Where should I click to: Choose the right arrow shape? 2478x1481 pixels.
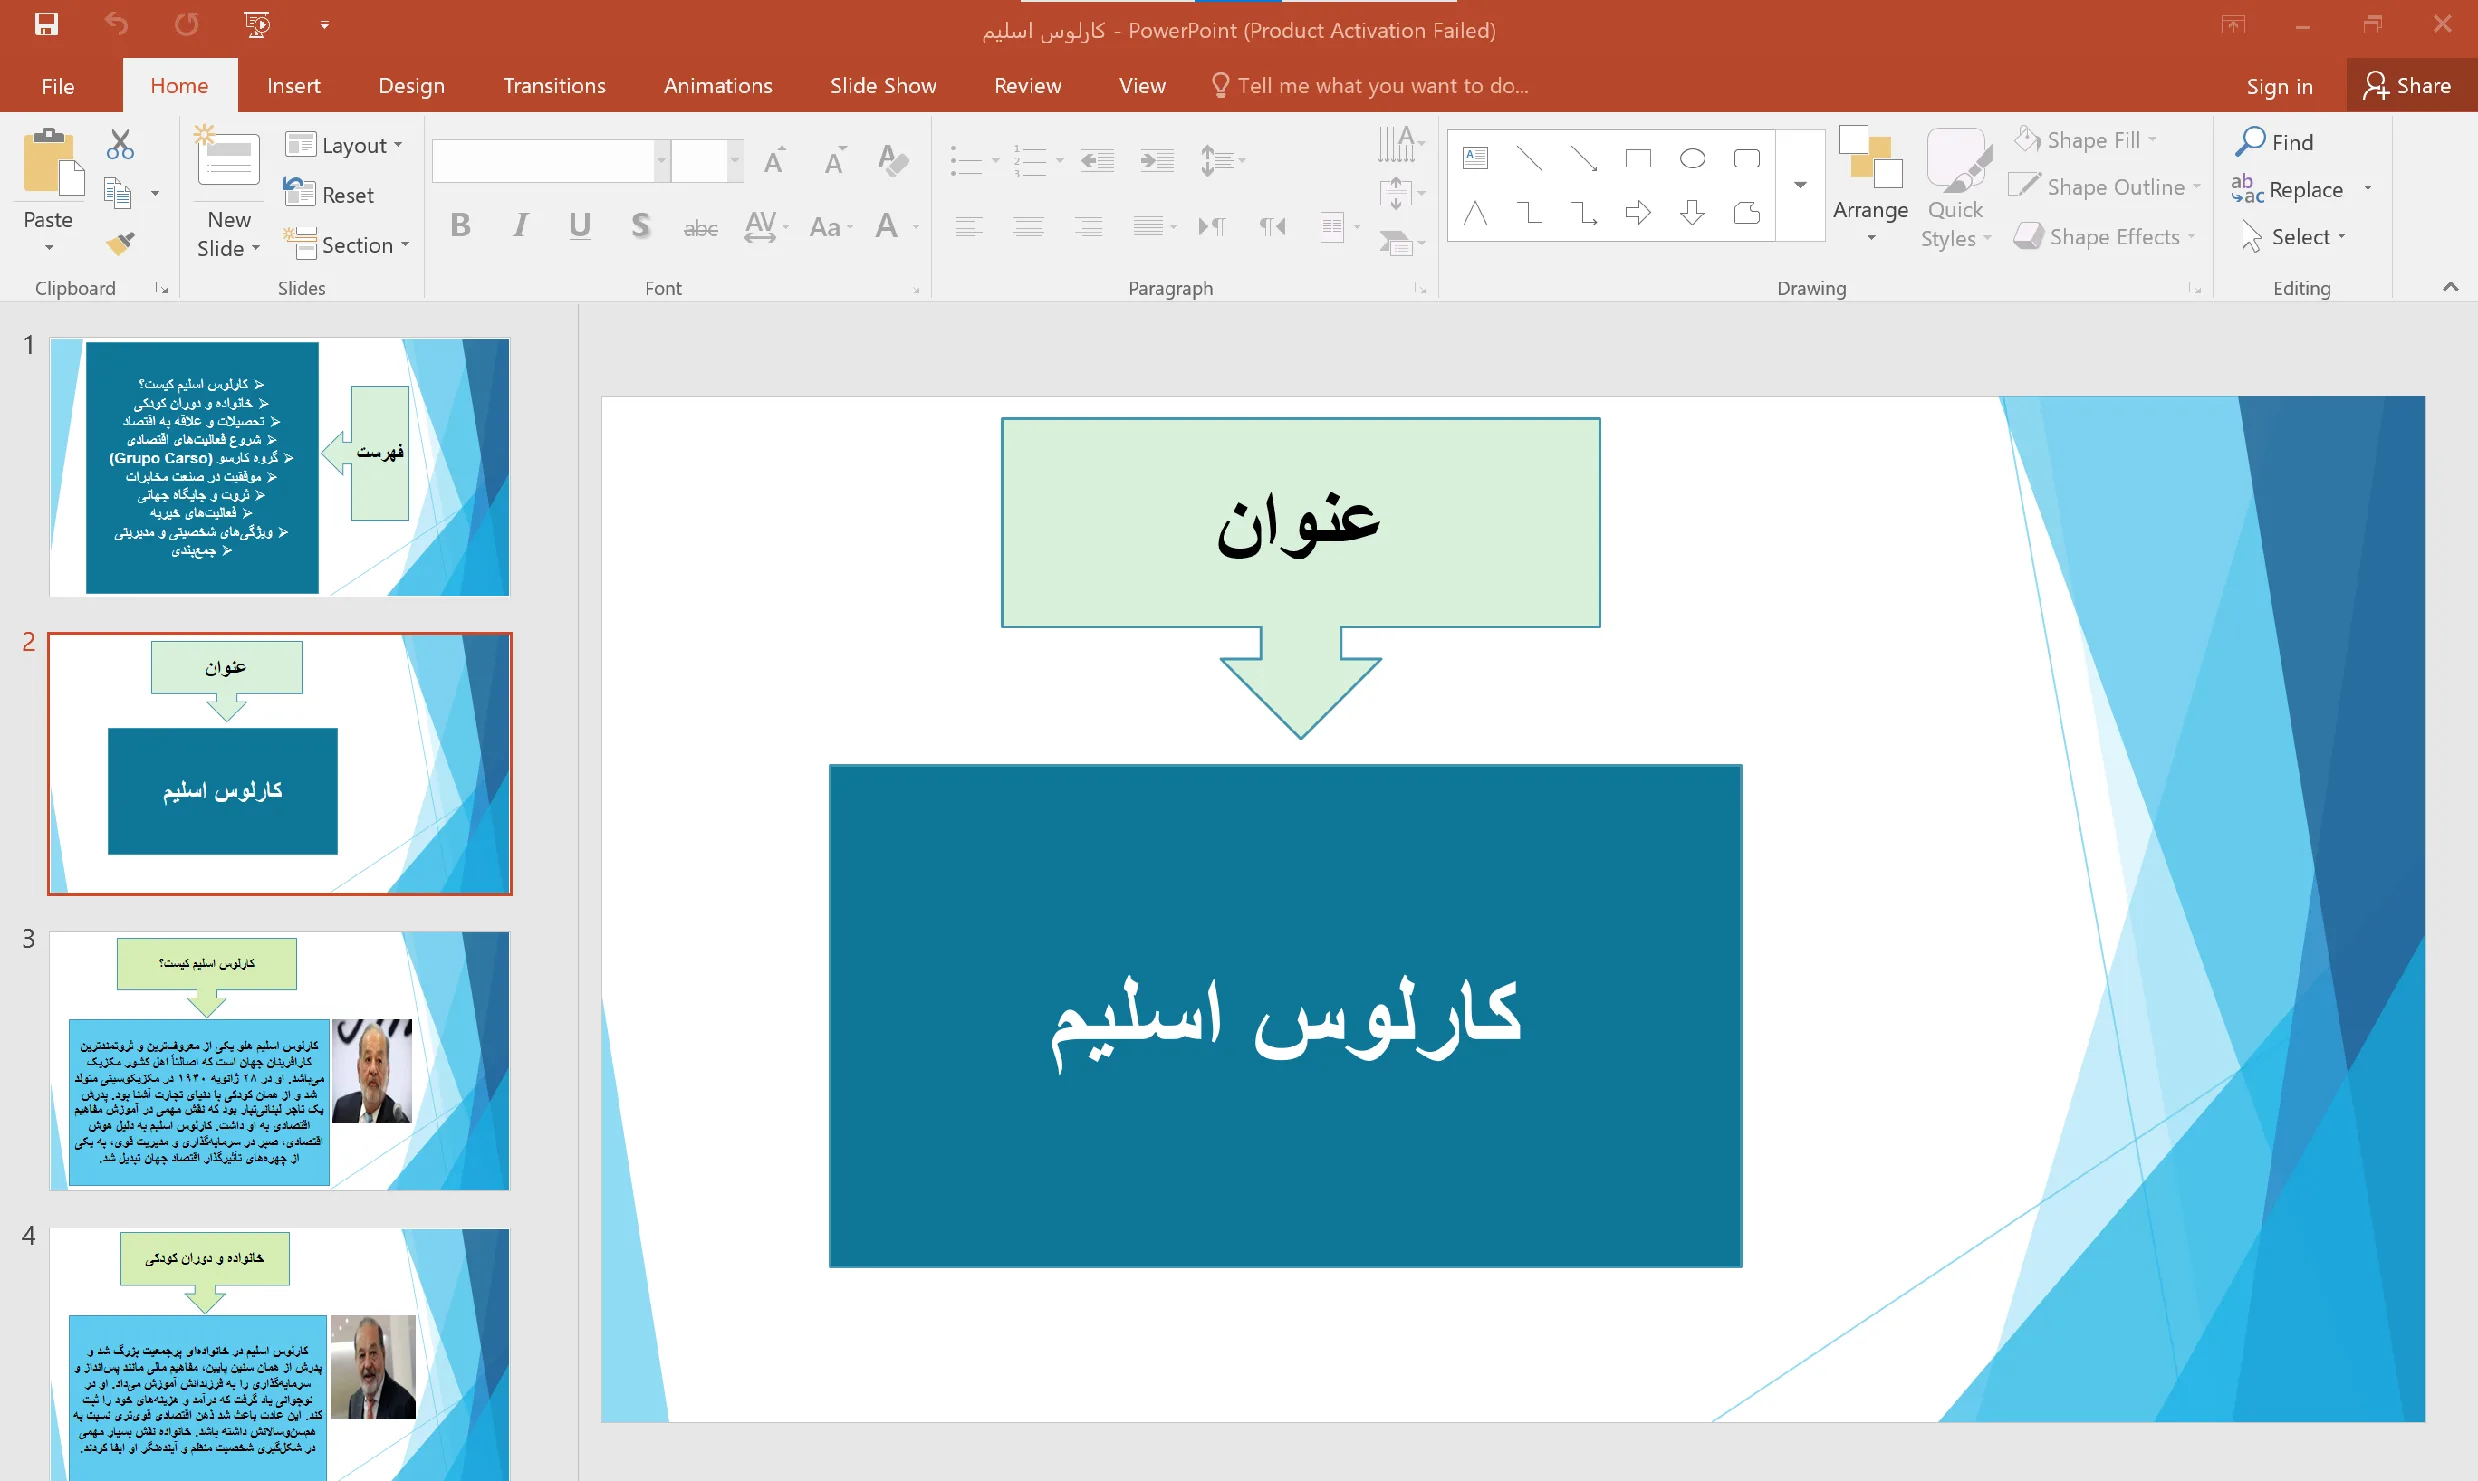coord(1638,212)
